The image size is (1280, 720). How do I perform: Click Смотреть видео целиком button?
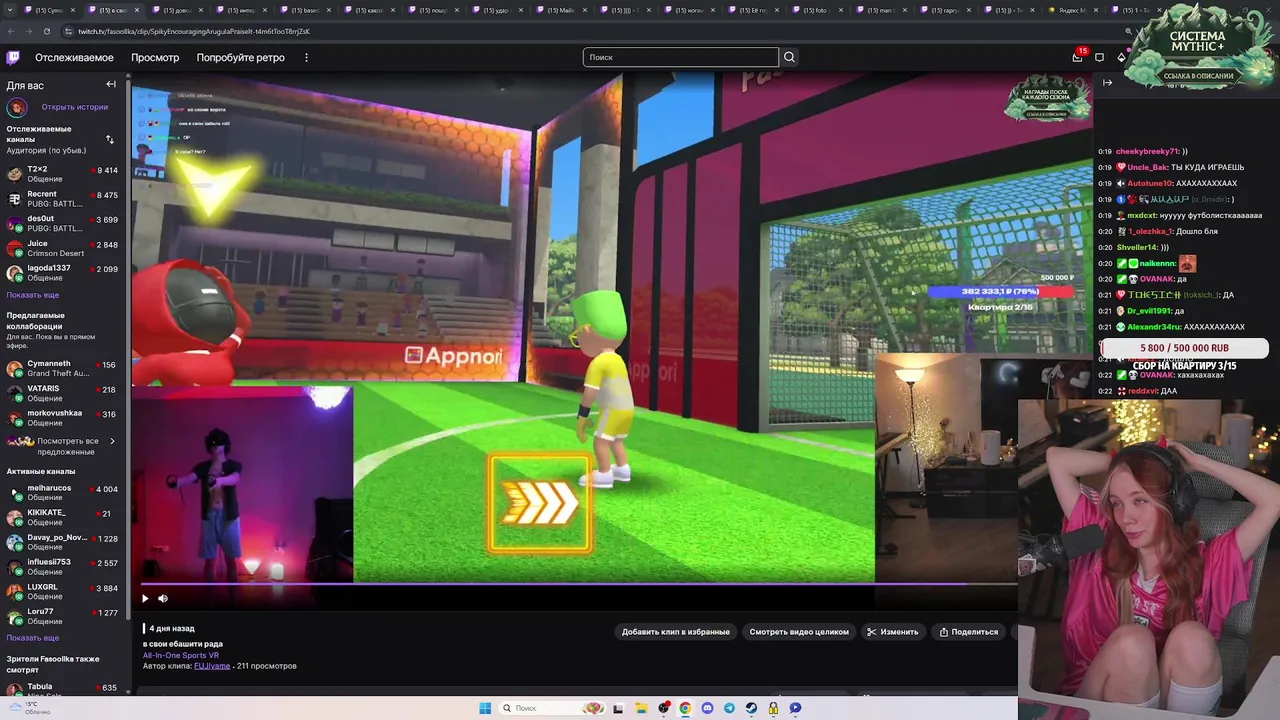(799, 632)
